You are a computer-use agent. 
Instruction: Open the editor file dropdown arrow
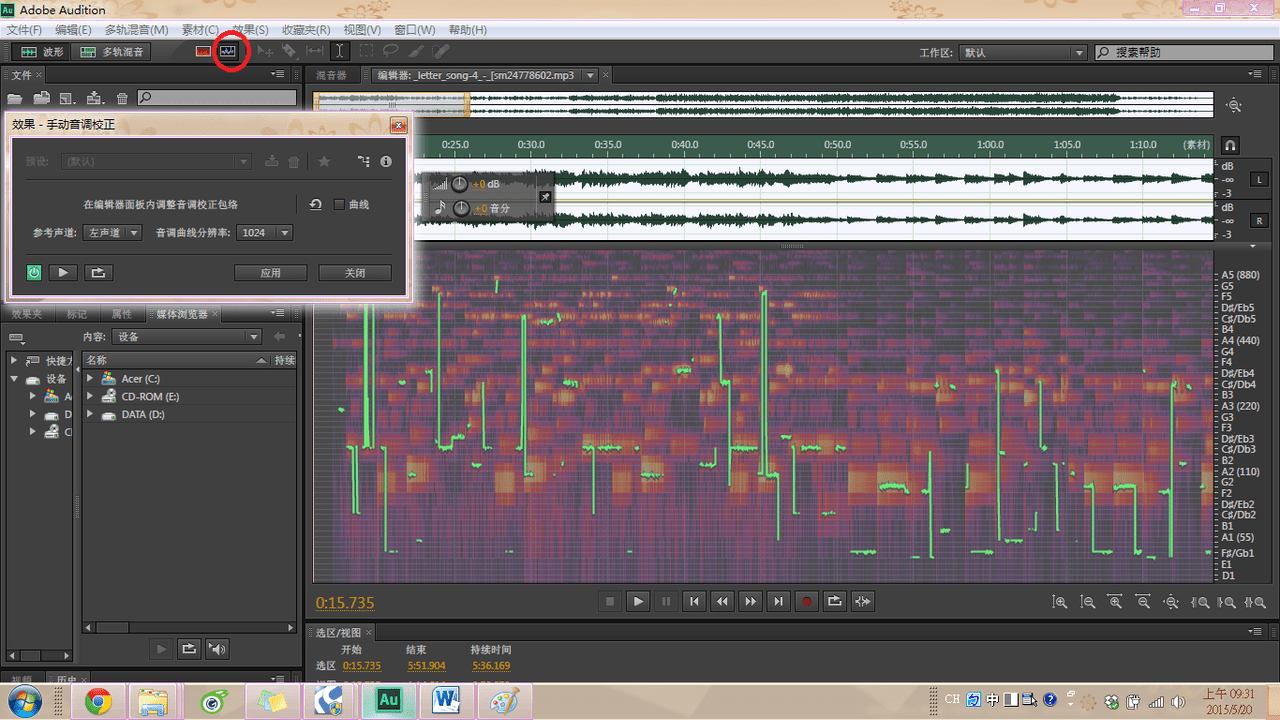591,75
